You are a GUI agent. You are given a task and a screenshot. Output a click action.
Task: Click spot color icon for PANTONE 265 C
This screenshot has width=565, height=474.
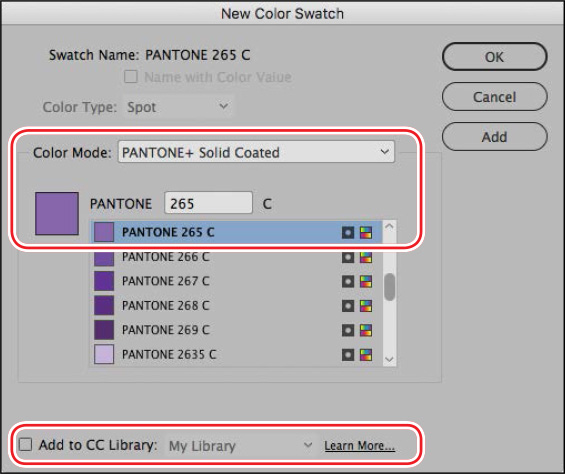pyautogui.click(x=348, y=232)
